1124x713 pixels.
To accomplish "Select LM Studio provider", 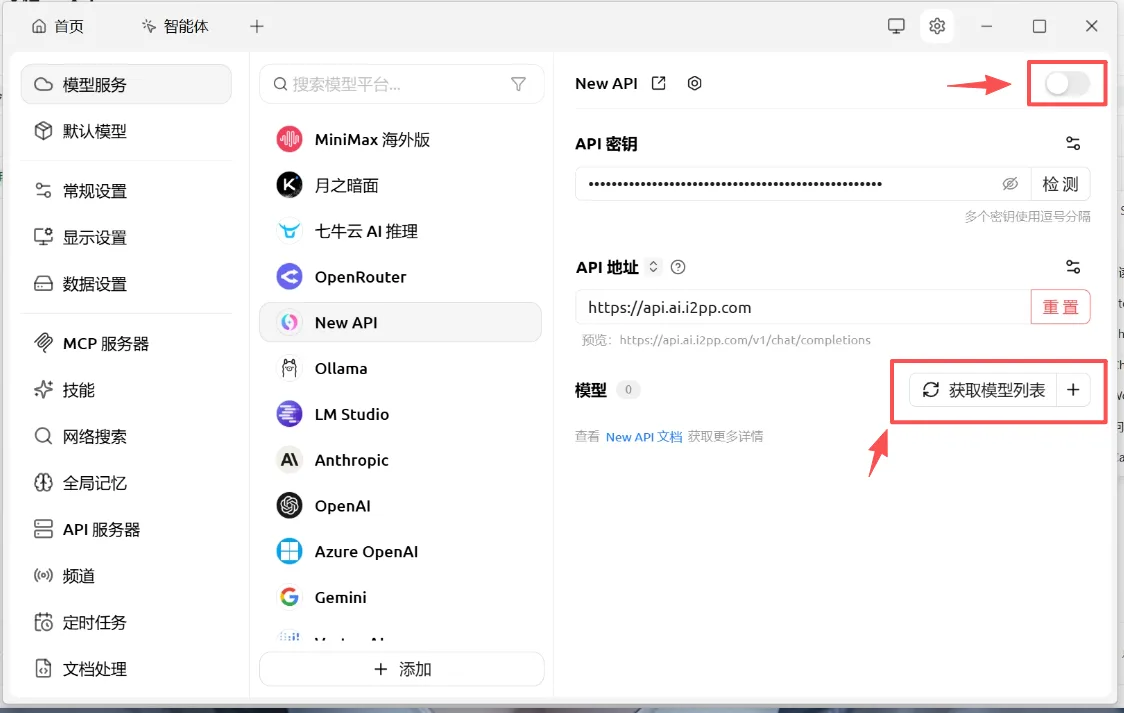I will coord(400,414).
